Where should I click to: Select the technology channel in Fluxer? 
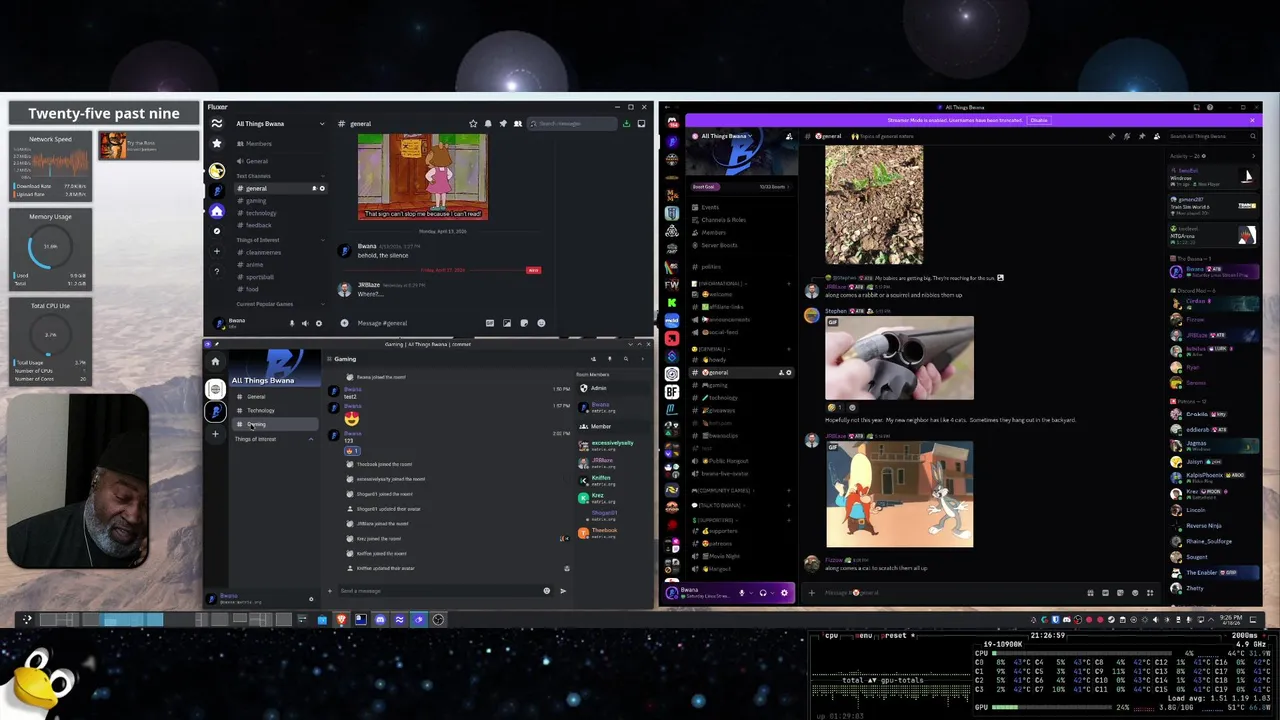point(261,213)
